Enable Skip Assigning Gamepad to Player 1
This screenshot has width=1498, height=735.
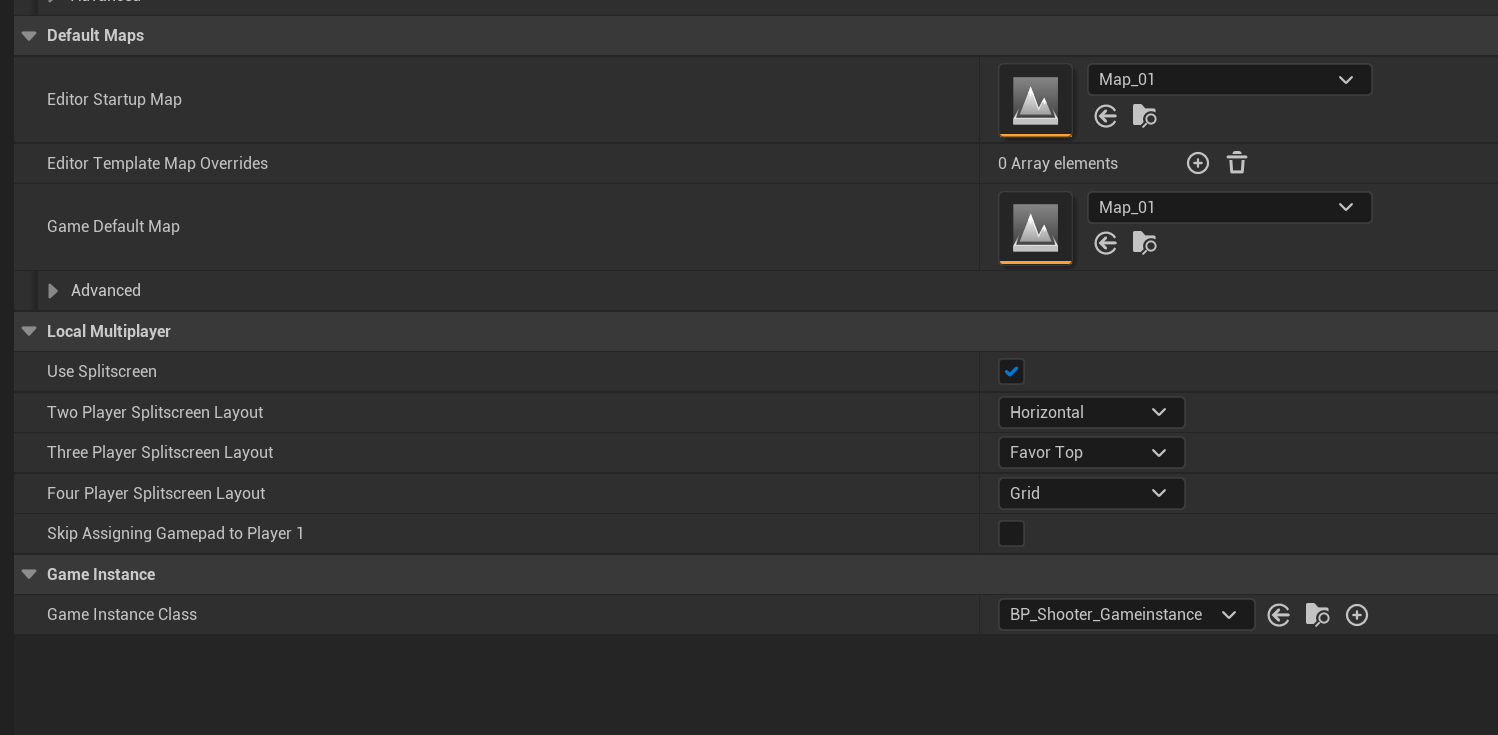pos(1011,534)
